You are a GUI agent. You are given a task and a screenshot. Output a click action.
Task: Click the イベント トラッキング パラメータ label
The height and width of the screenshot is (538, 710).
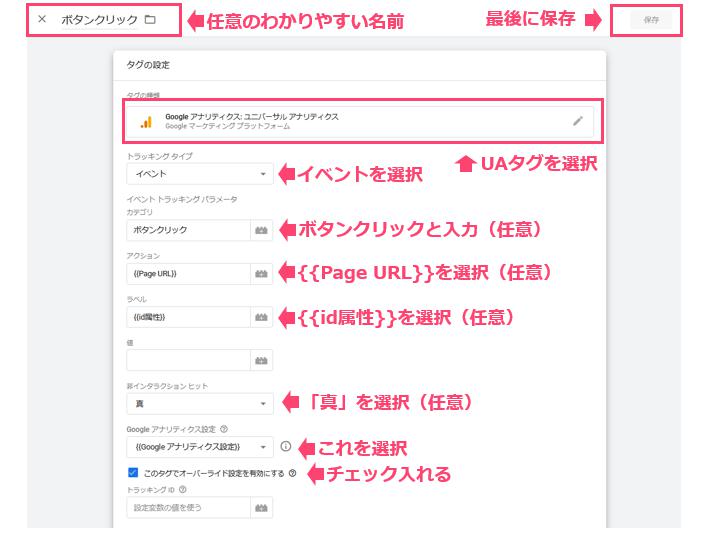point(182,199)
